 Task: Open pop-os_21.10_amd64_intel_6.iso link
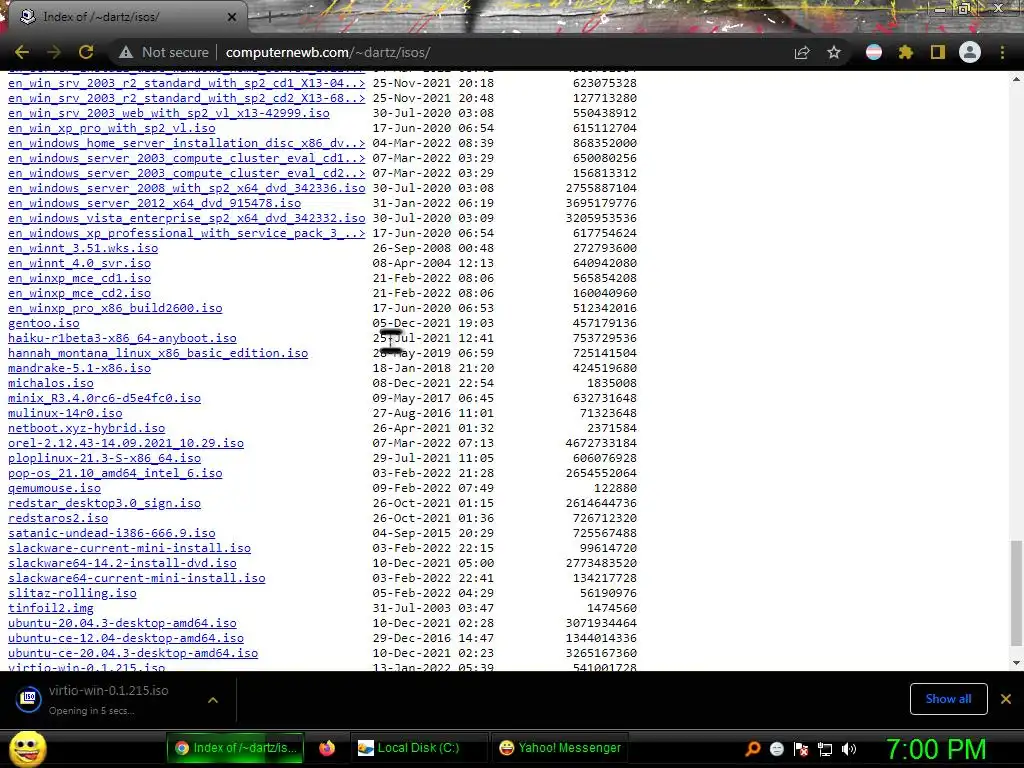coord(115,473)
